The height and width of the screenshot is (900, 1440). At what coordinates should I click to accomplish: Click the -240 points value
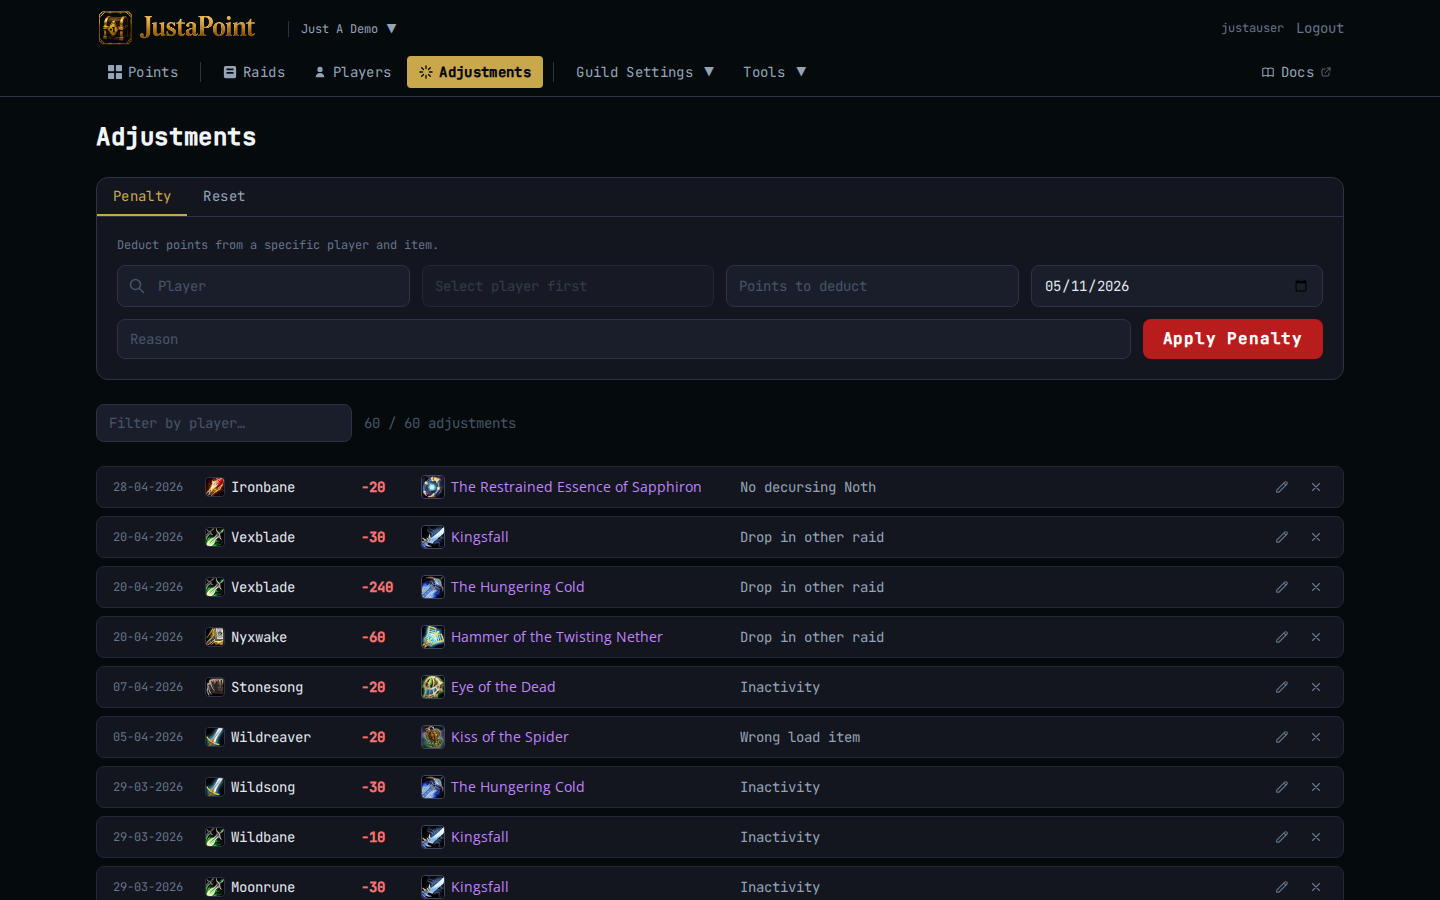[378, 587]
